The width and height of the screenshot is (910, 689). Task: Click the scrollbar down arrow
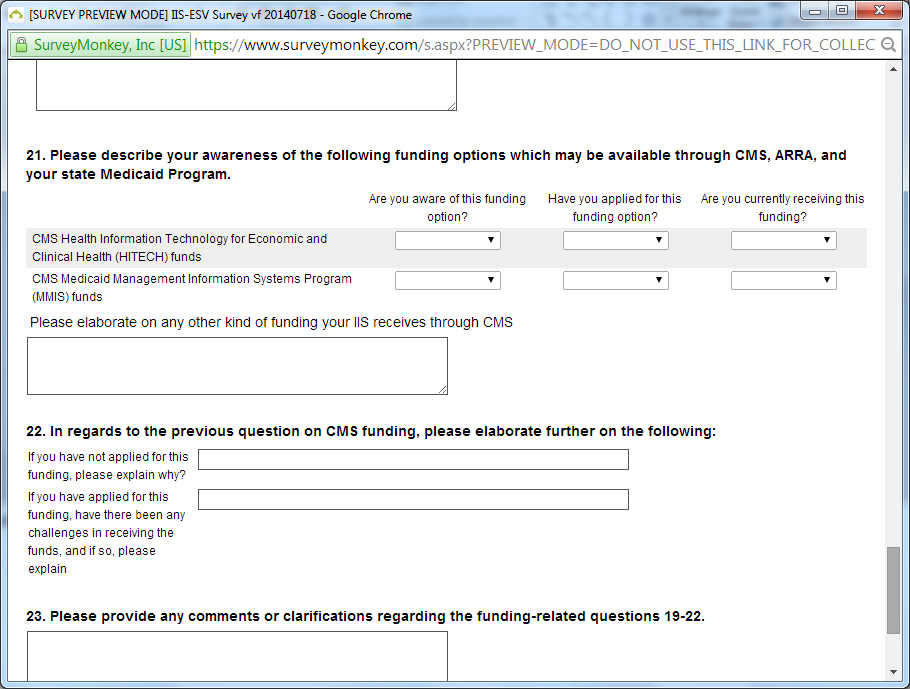click(893, 672)
